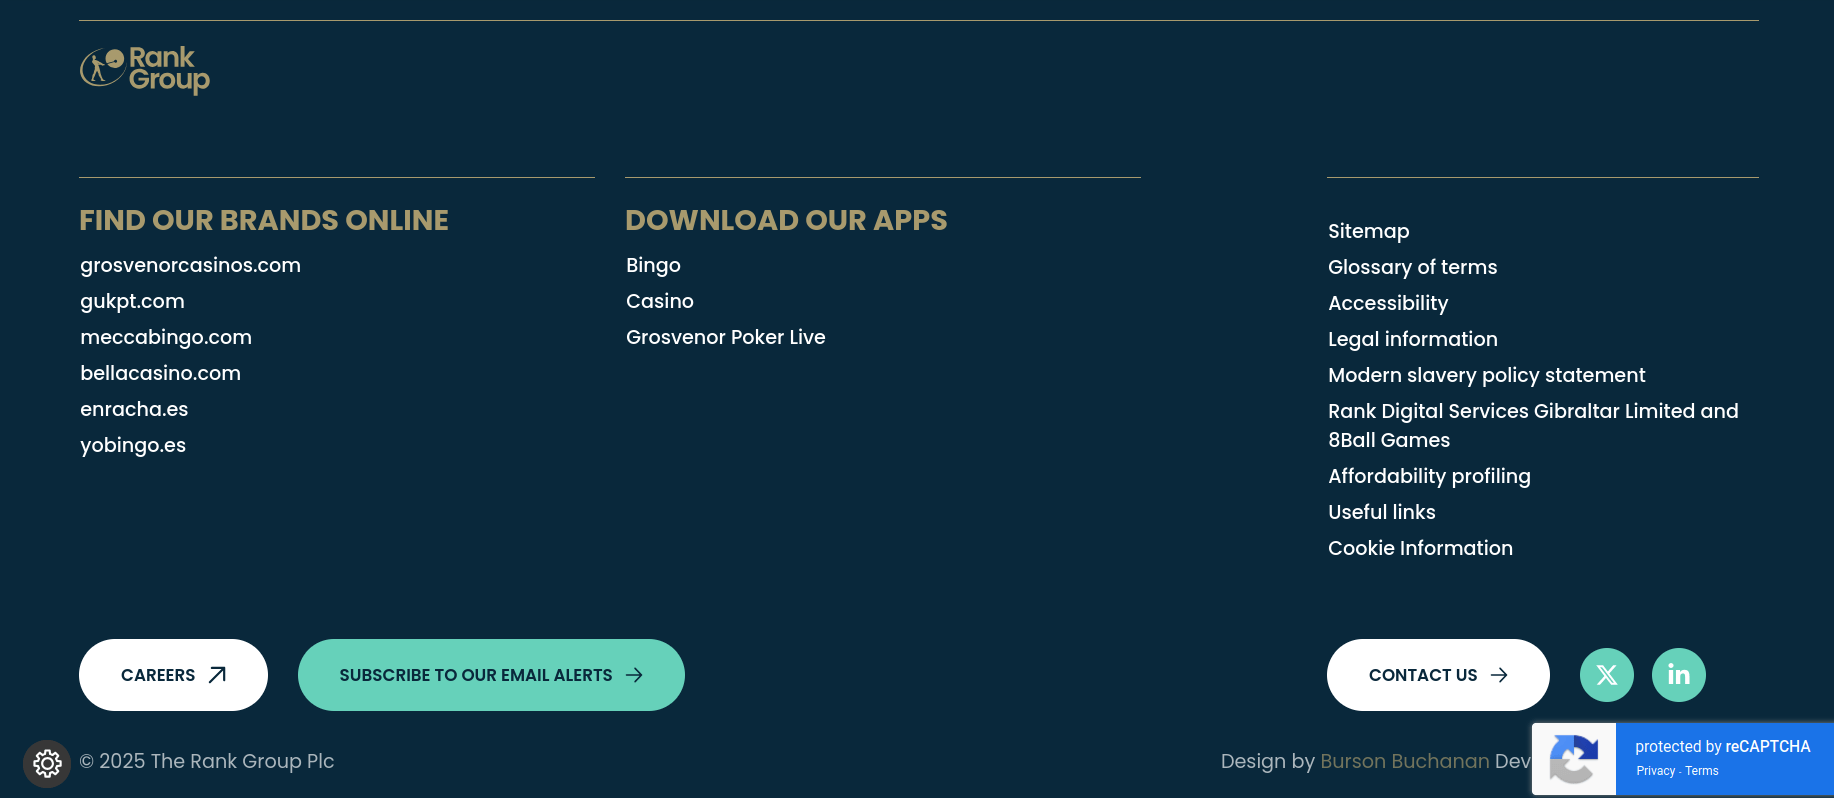1834x798 pixels.
Task: Open Modern slavery policy statement
Action: 1486,375
